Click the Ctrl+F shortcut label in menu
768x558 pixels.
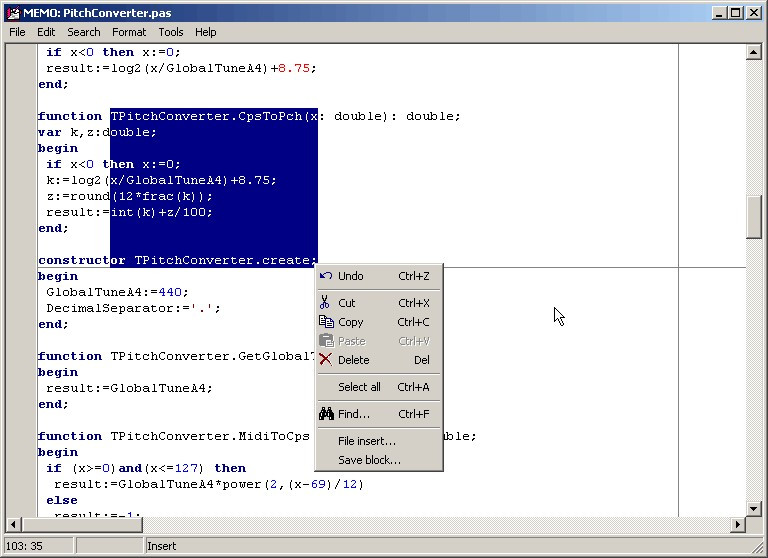(x=413, y=414)
